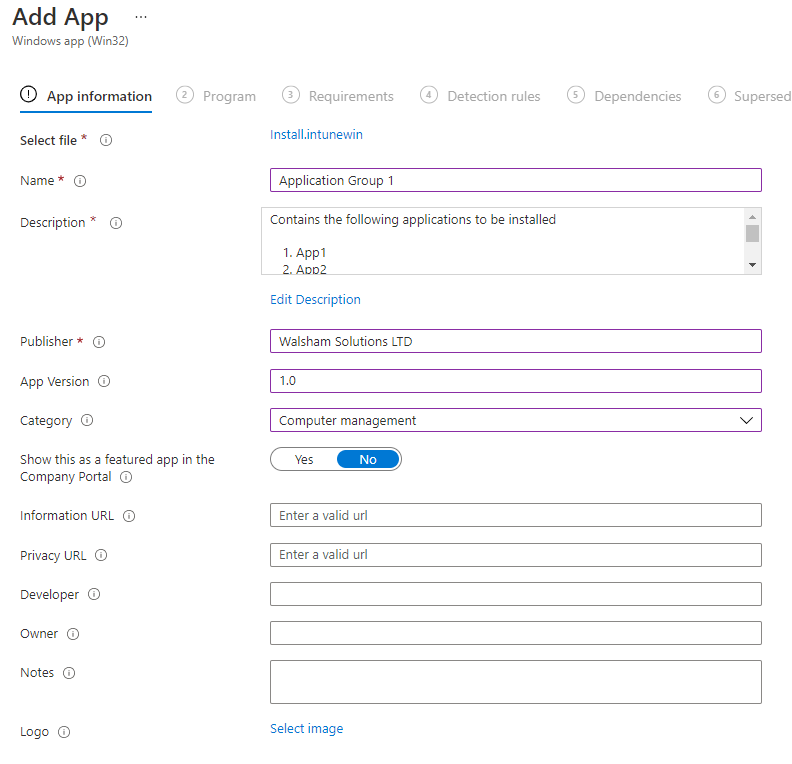Open the Install.intunewin file link
Screen dimensions: 792x764
point(316,134)
